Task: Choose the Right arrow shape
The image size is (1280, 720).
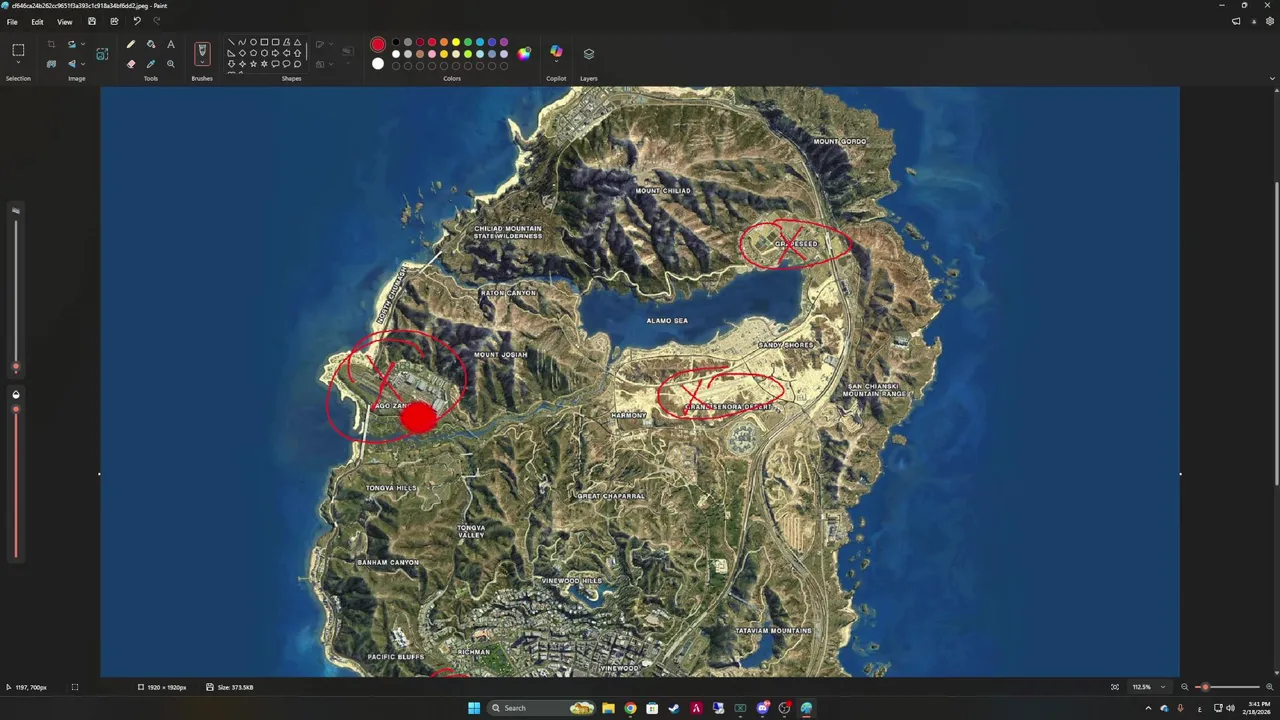Action: coord(275,53)
